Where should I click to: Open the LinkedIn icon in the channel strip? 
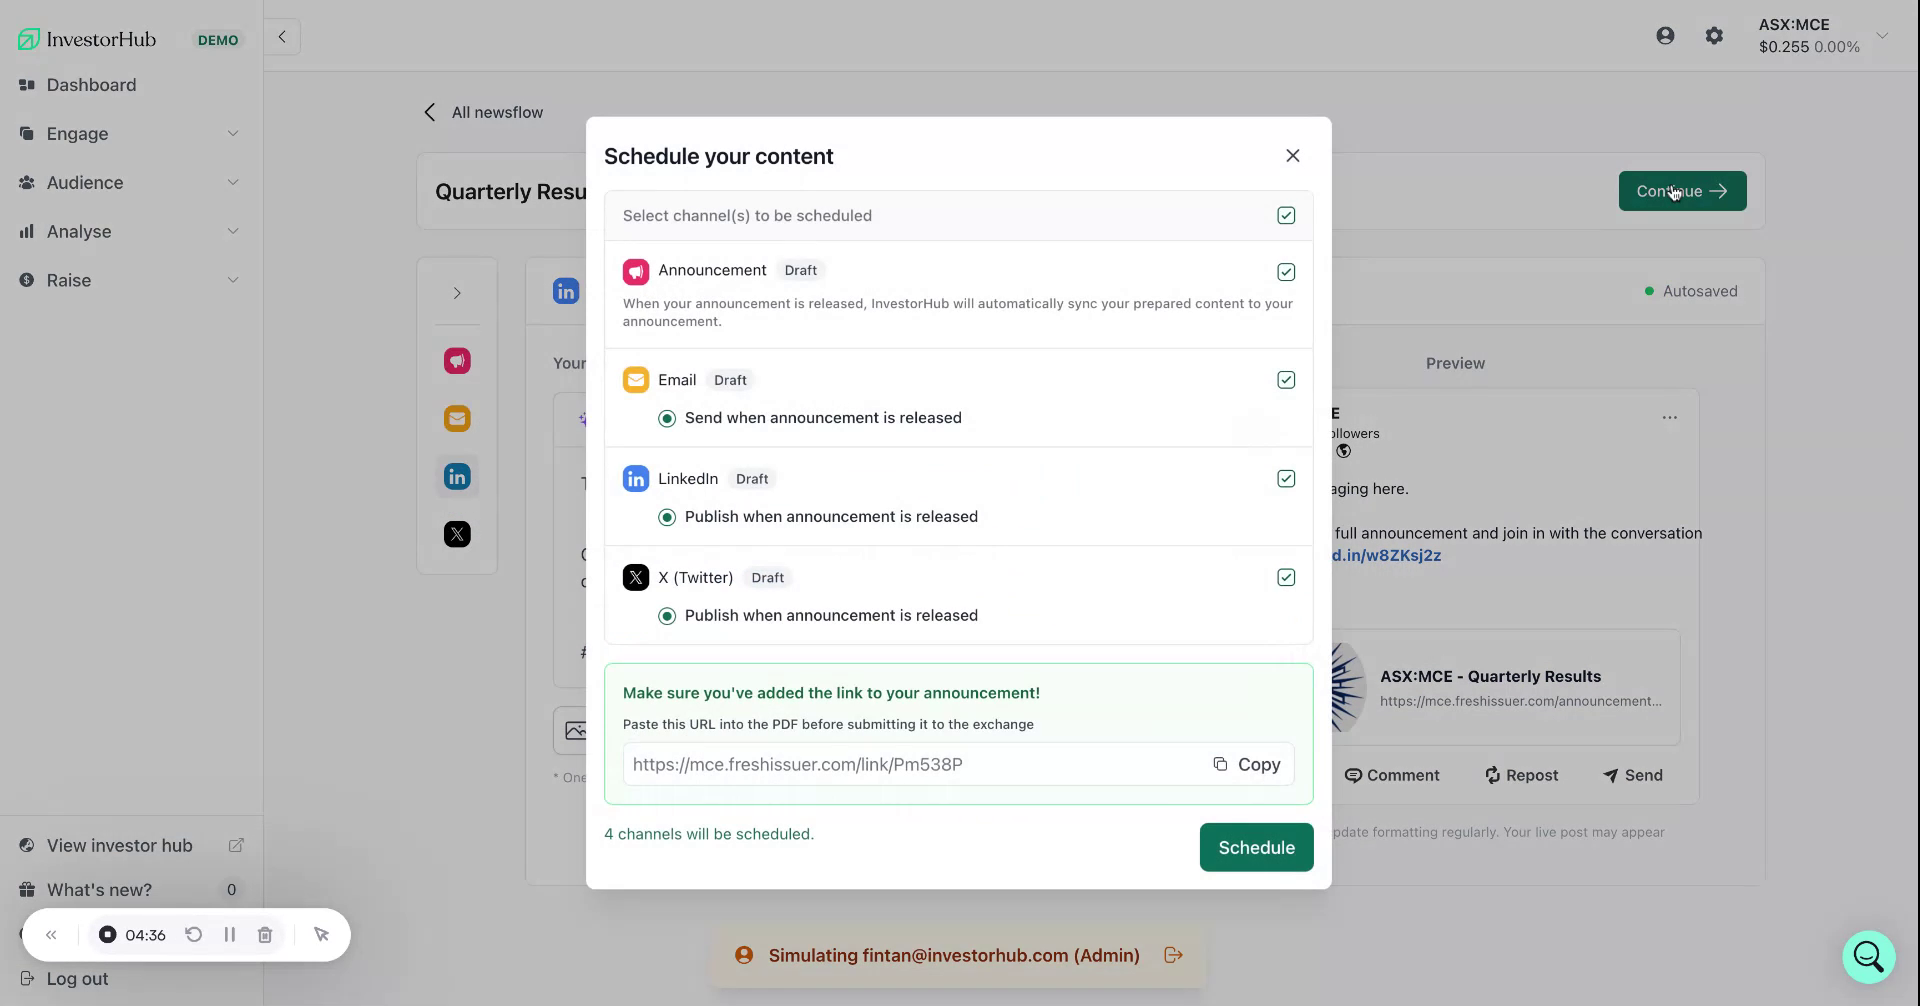457,476
